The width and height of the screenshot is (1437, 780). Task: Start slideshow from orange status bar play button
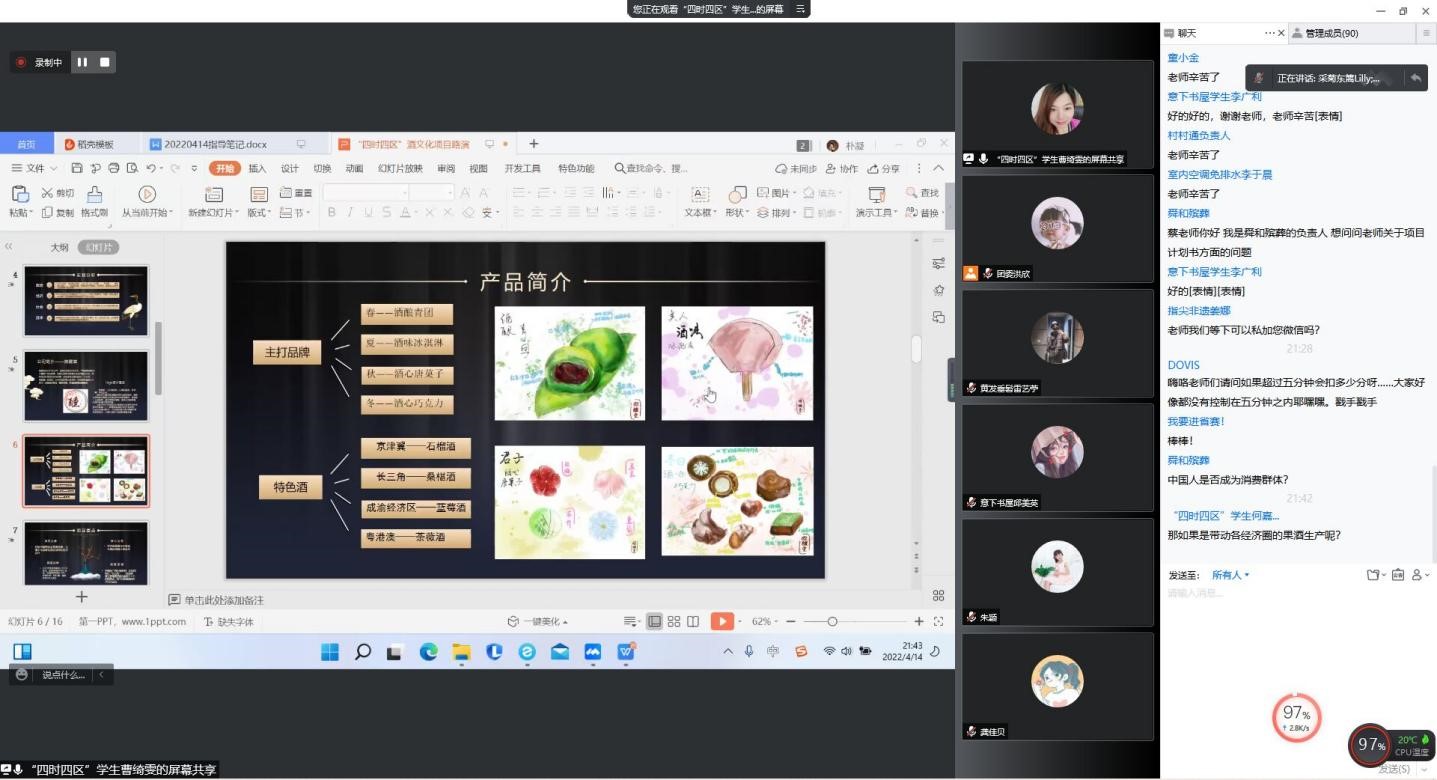click(721, 621)
